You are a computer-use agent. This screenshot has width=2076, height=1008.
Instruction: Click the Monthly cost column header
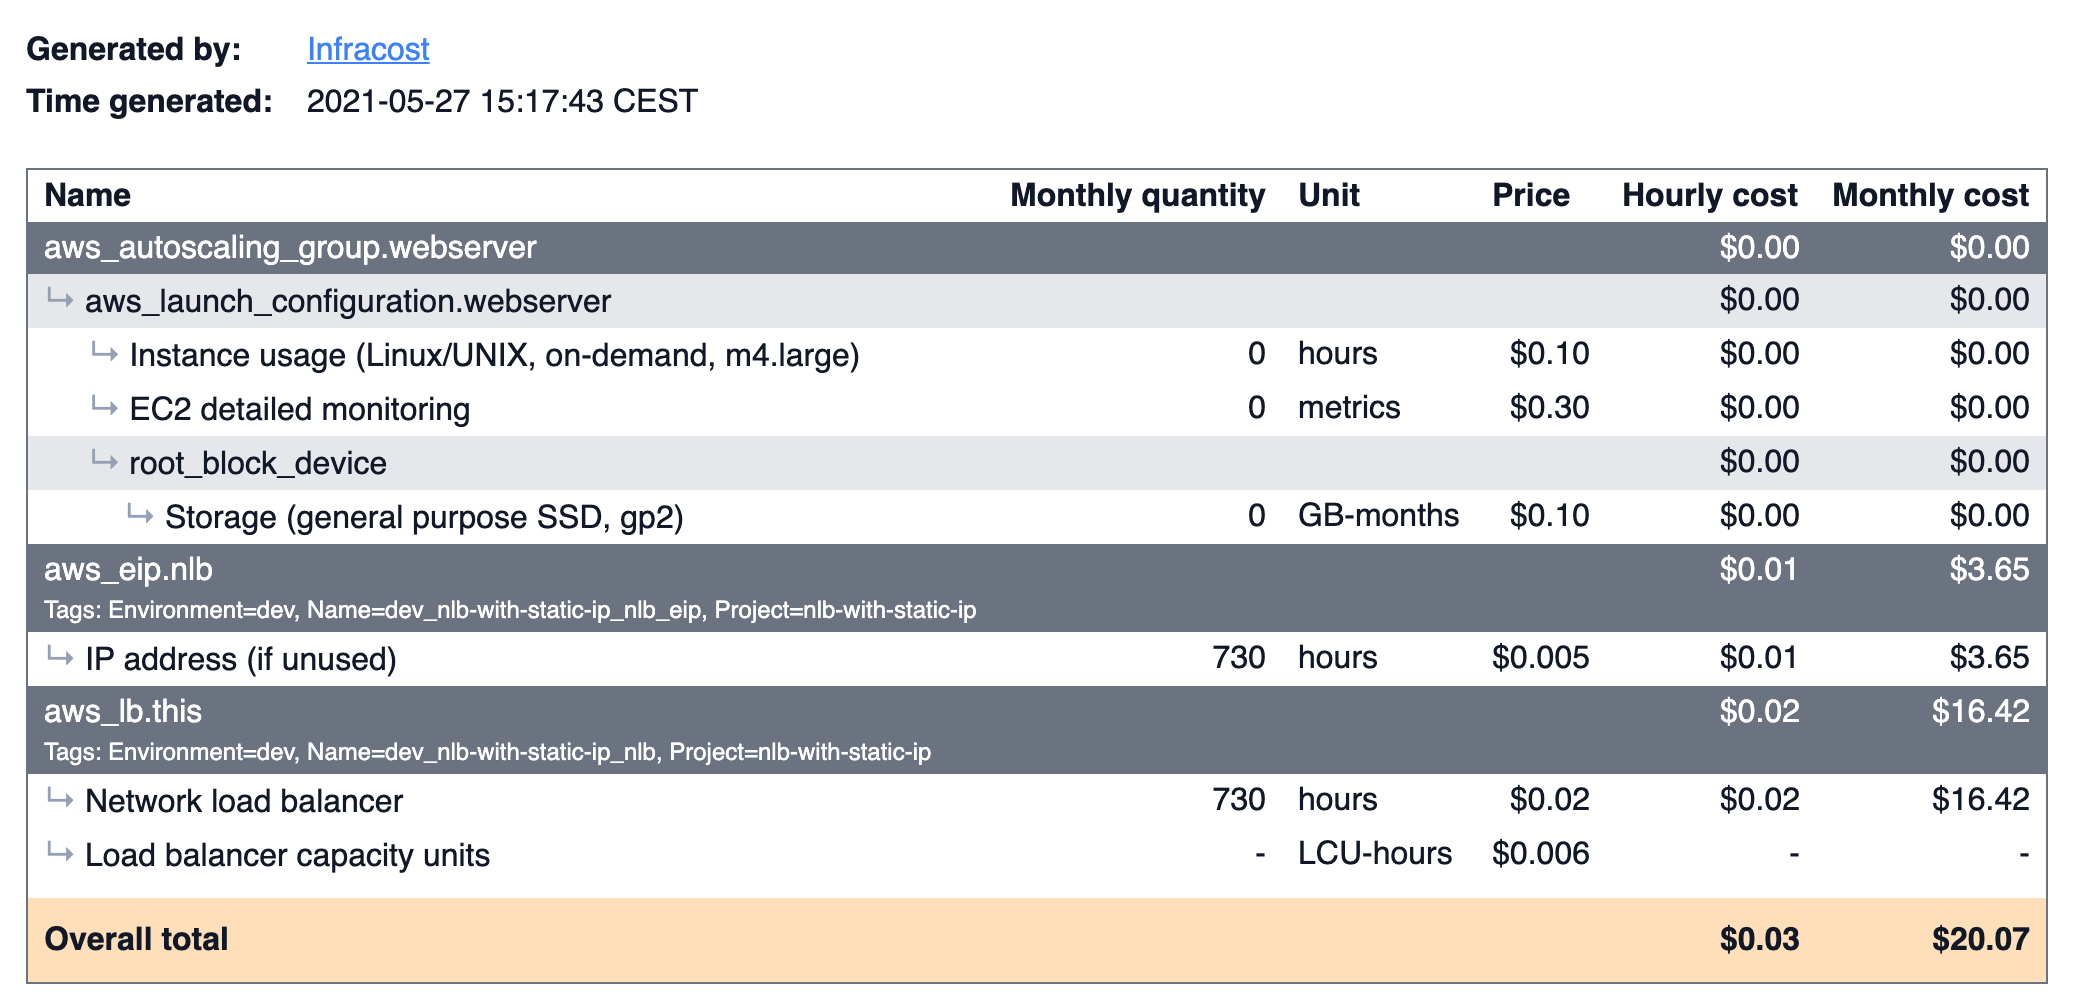1930,195
